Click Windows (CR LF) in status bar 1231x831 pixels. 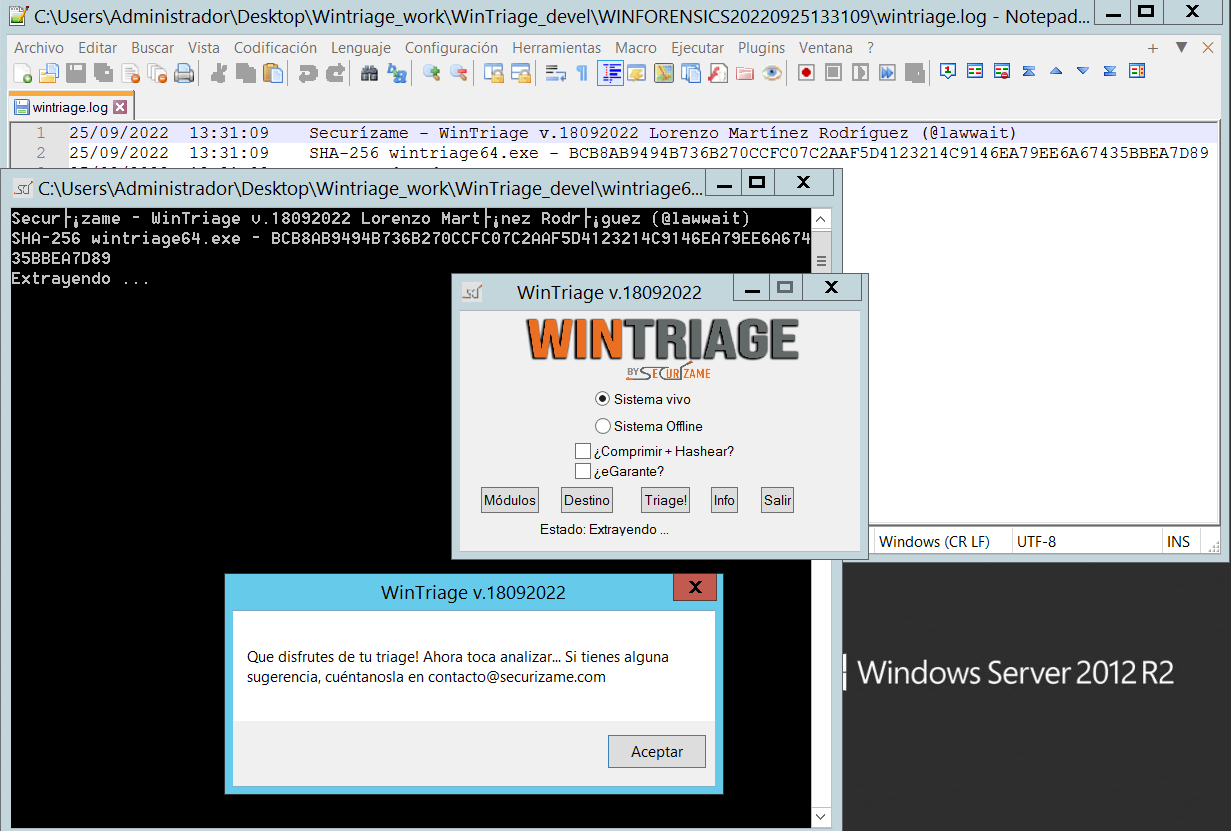934,541
